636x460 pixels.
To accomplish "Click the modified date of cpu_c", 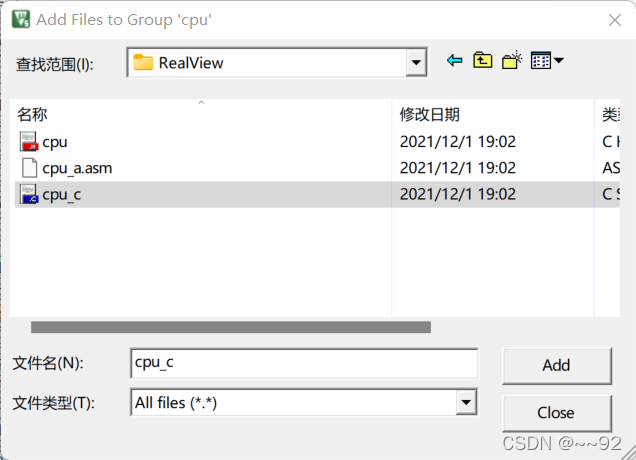I will pos(458,194).
